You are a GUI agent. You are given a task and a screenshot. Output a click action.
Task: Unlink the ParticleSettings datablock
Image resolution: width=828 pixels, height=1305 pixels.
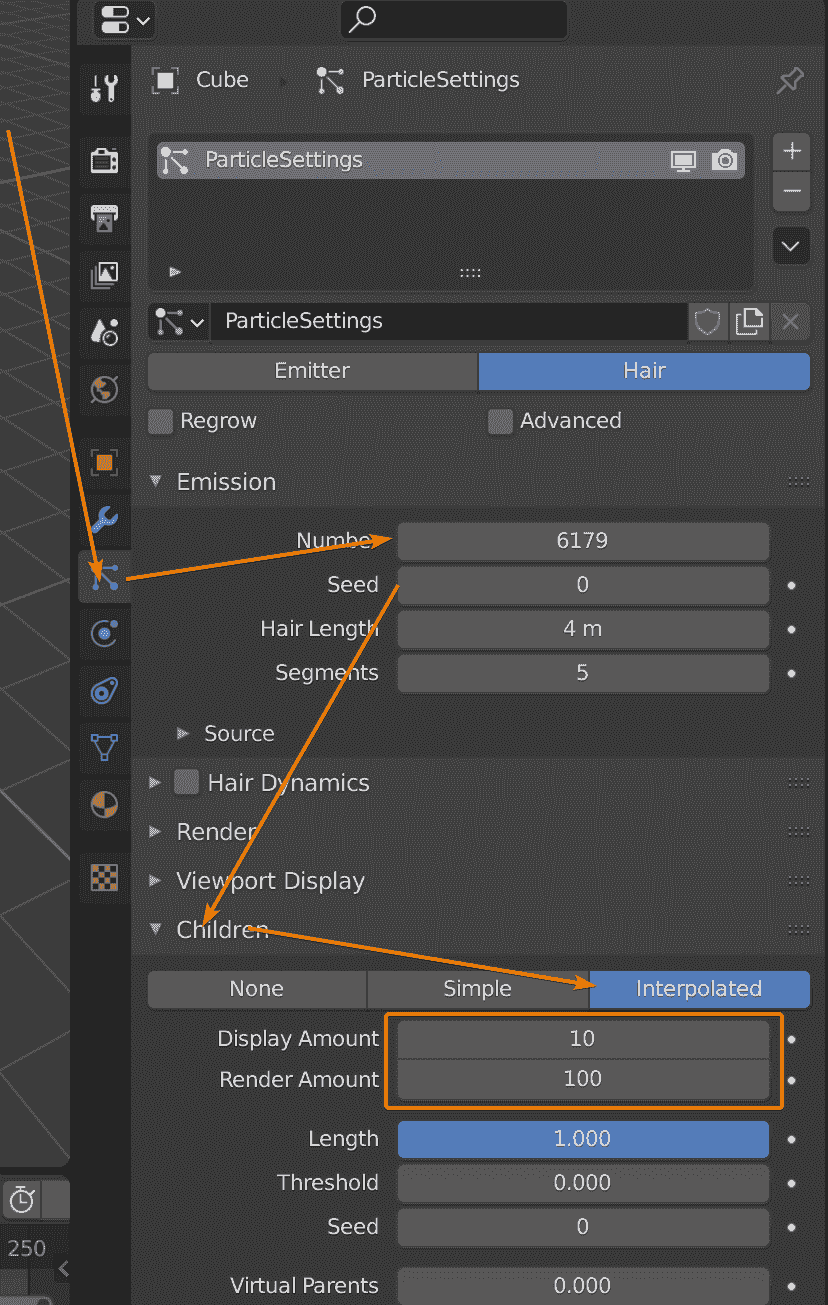(790, 321)
